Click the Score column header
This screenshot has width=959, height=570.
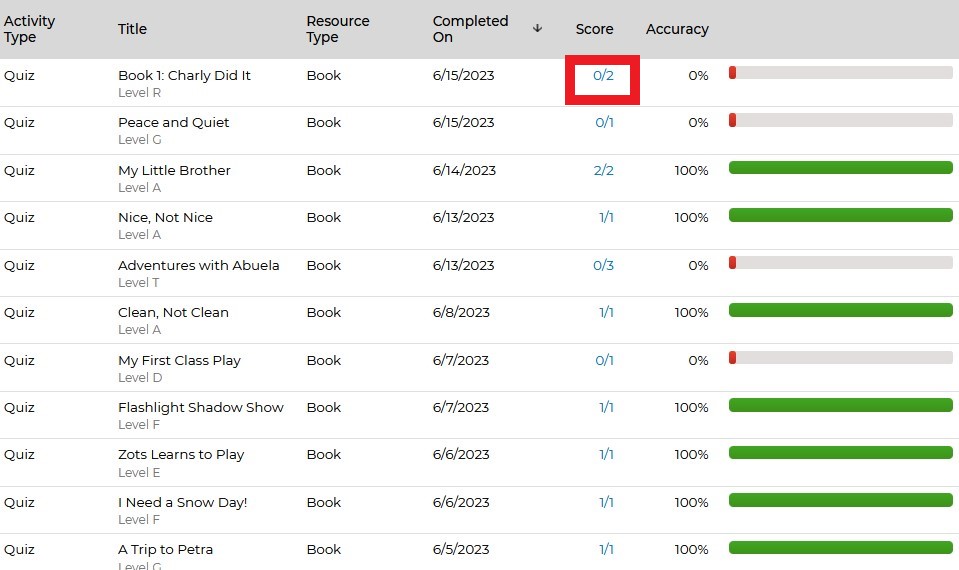click(x=594, y=29)
